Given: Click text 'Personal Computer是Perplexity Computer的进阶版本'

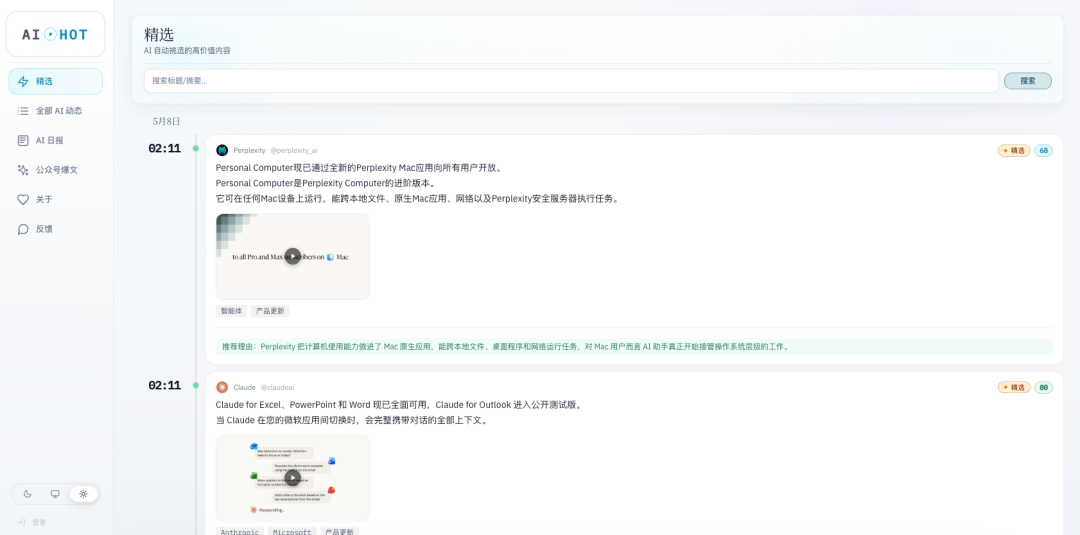Looking at the screenshot, I should (x=323, y=183).
